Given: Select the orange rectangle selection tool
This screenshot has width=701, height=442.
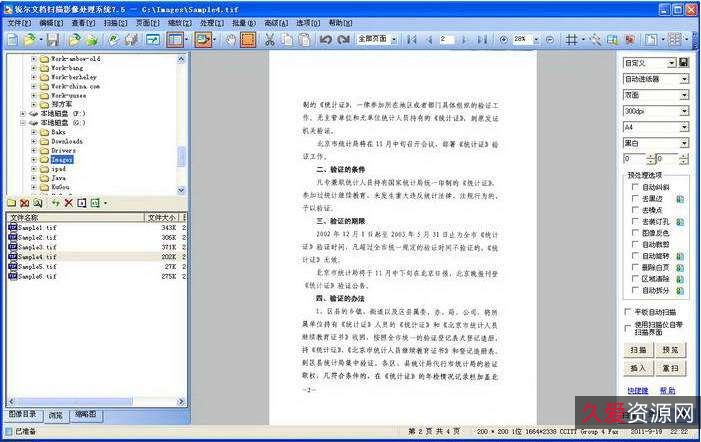Looking at the screenshot, I should click(248, 40).
